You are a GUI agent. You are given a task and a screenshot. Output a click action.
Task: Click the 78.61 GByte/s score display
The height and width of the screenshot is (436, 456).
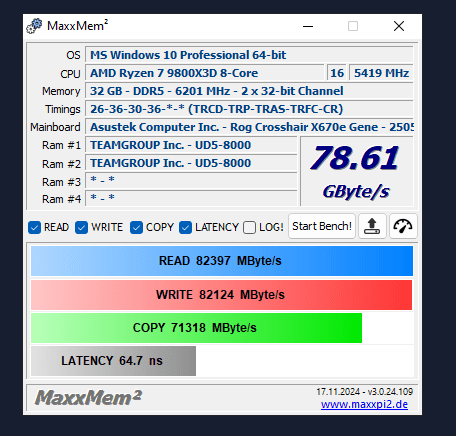click(357, 172)
